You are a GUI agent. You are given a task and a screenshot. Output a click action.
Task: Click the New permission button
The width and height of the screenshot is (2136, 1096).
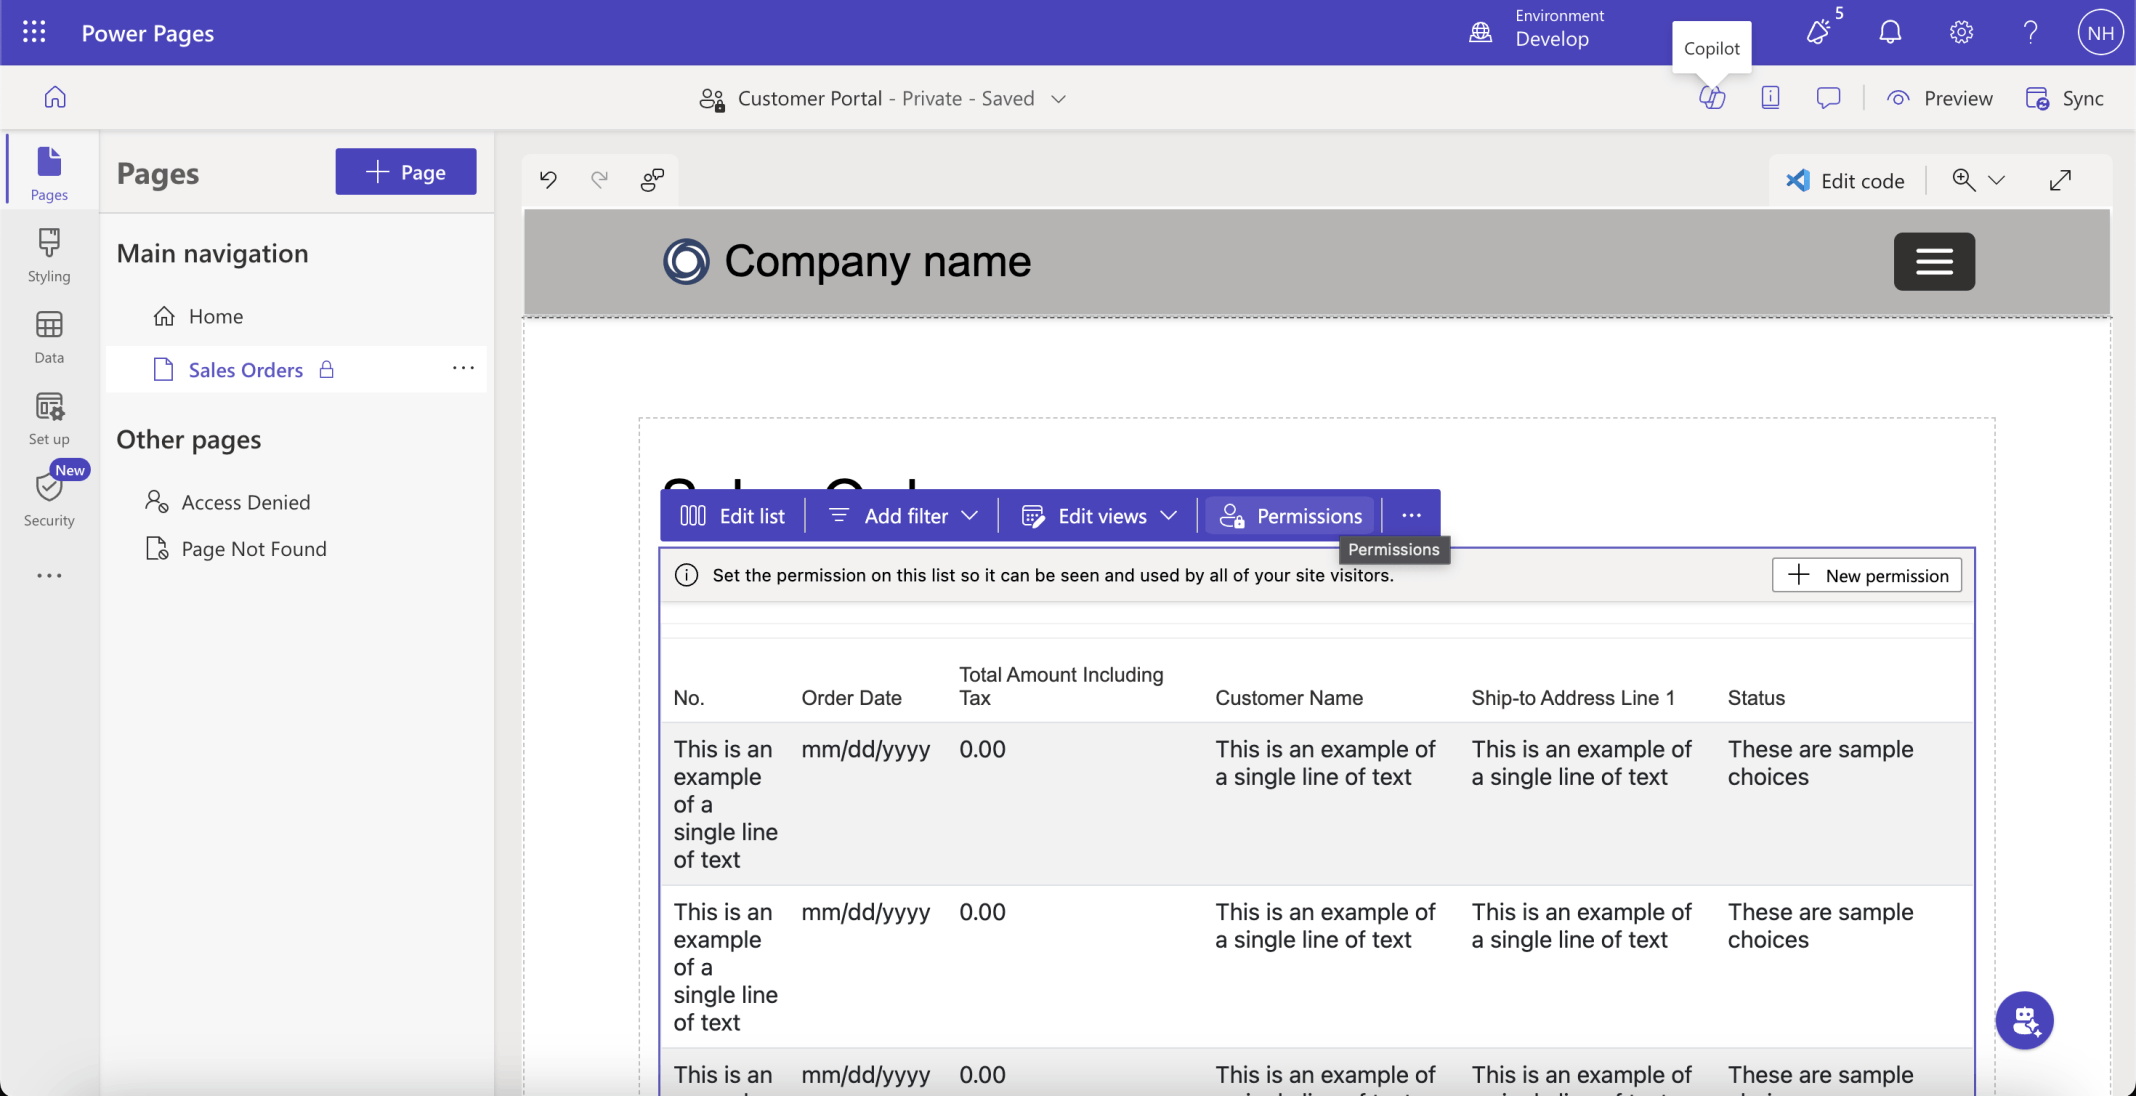[x=1866, y=576]
